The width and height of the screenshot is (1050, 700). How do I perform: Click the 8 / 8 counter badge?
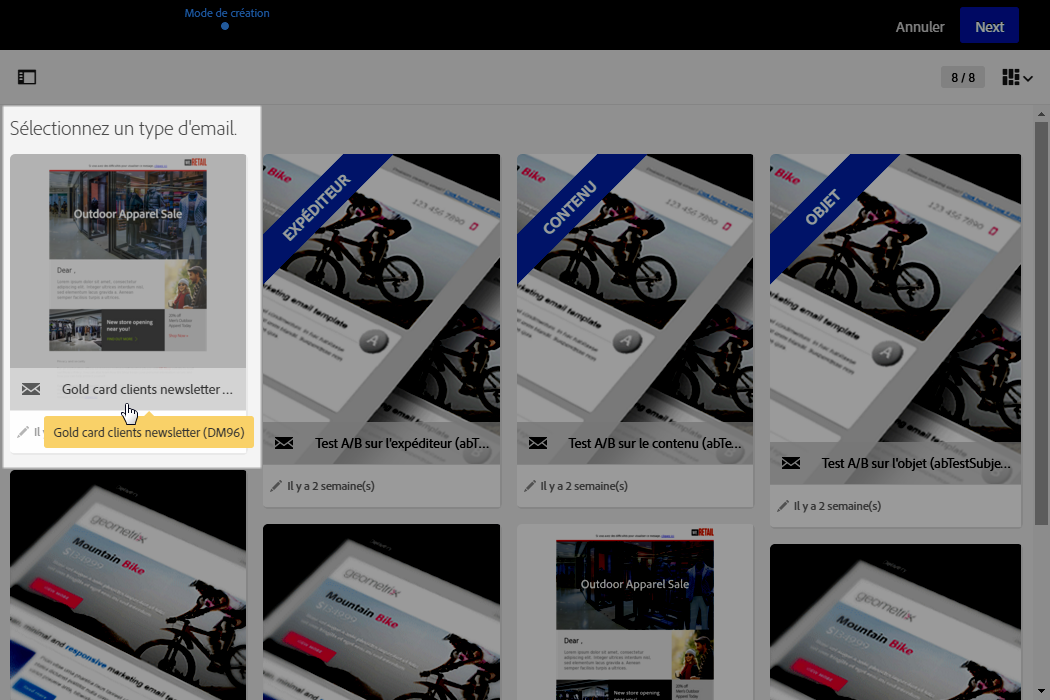[x=963, y=78]
